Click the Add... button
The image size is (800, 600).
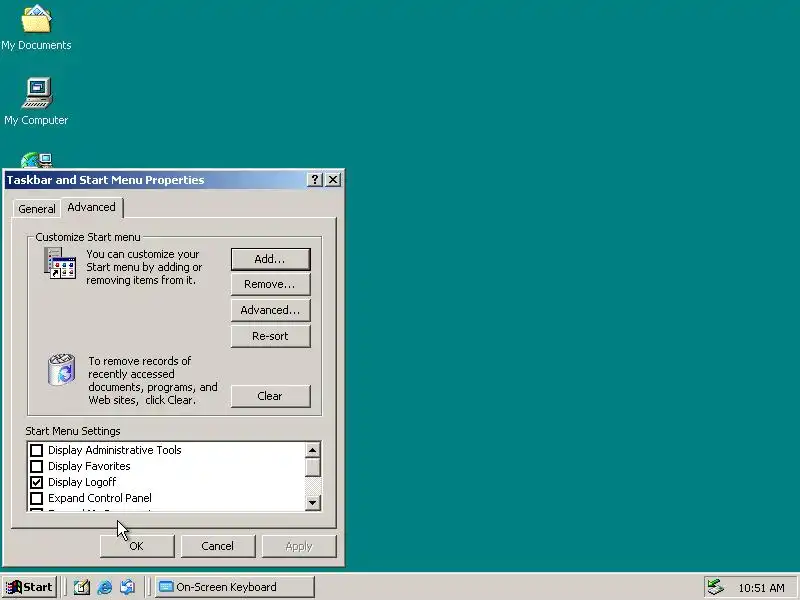(270, 259)
